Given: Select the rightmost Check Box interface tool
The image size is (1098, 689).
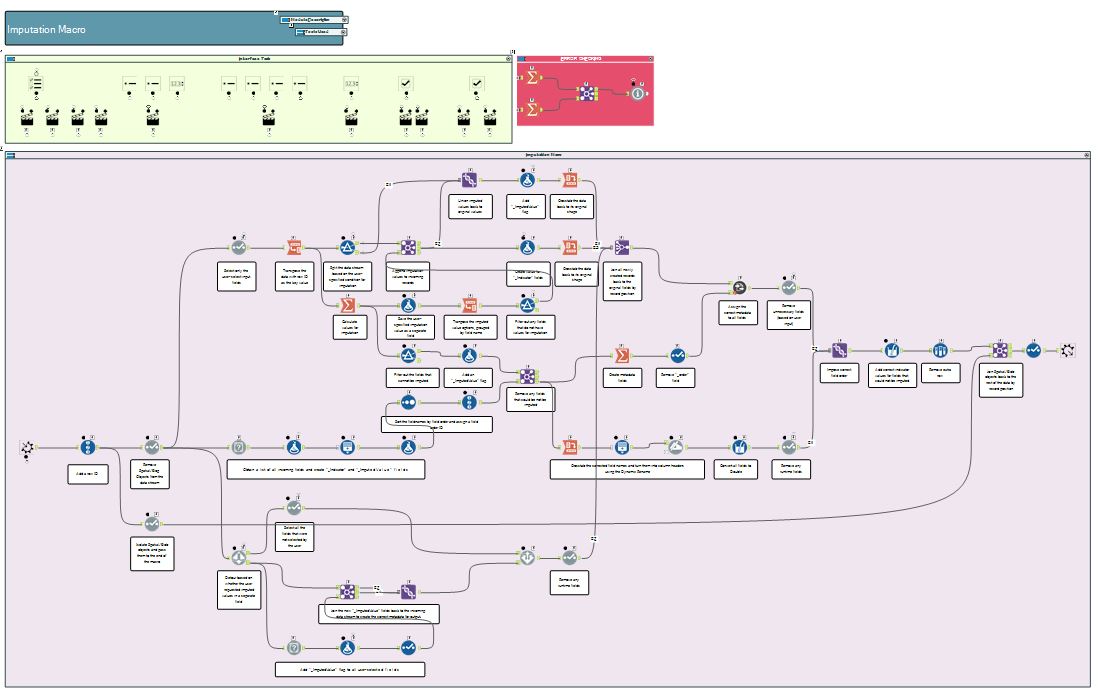Looking at the screenshot, I should pyautogui.click(x=477, y=83).
